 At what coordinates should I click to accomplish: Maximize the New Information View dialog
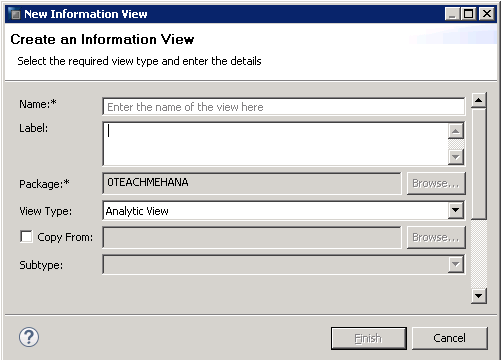tap(469, 14)
